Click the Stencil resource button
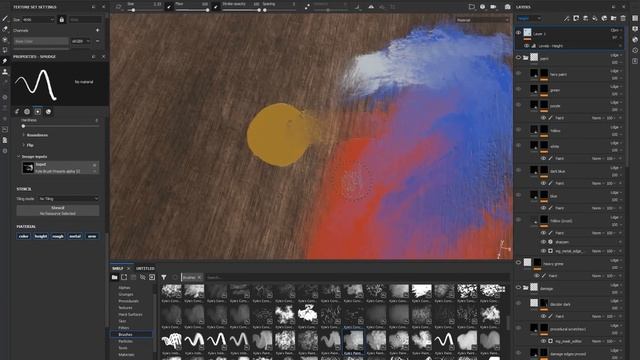 58,210
